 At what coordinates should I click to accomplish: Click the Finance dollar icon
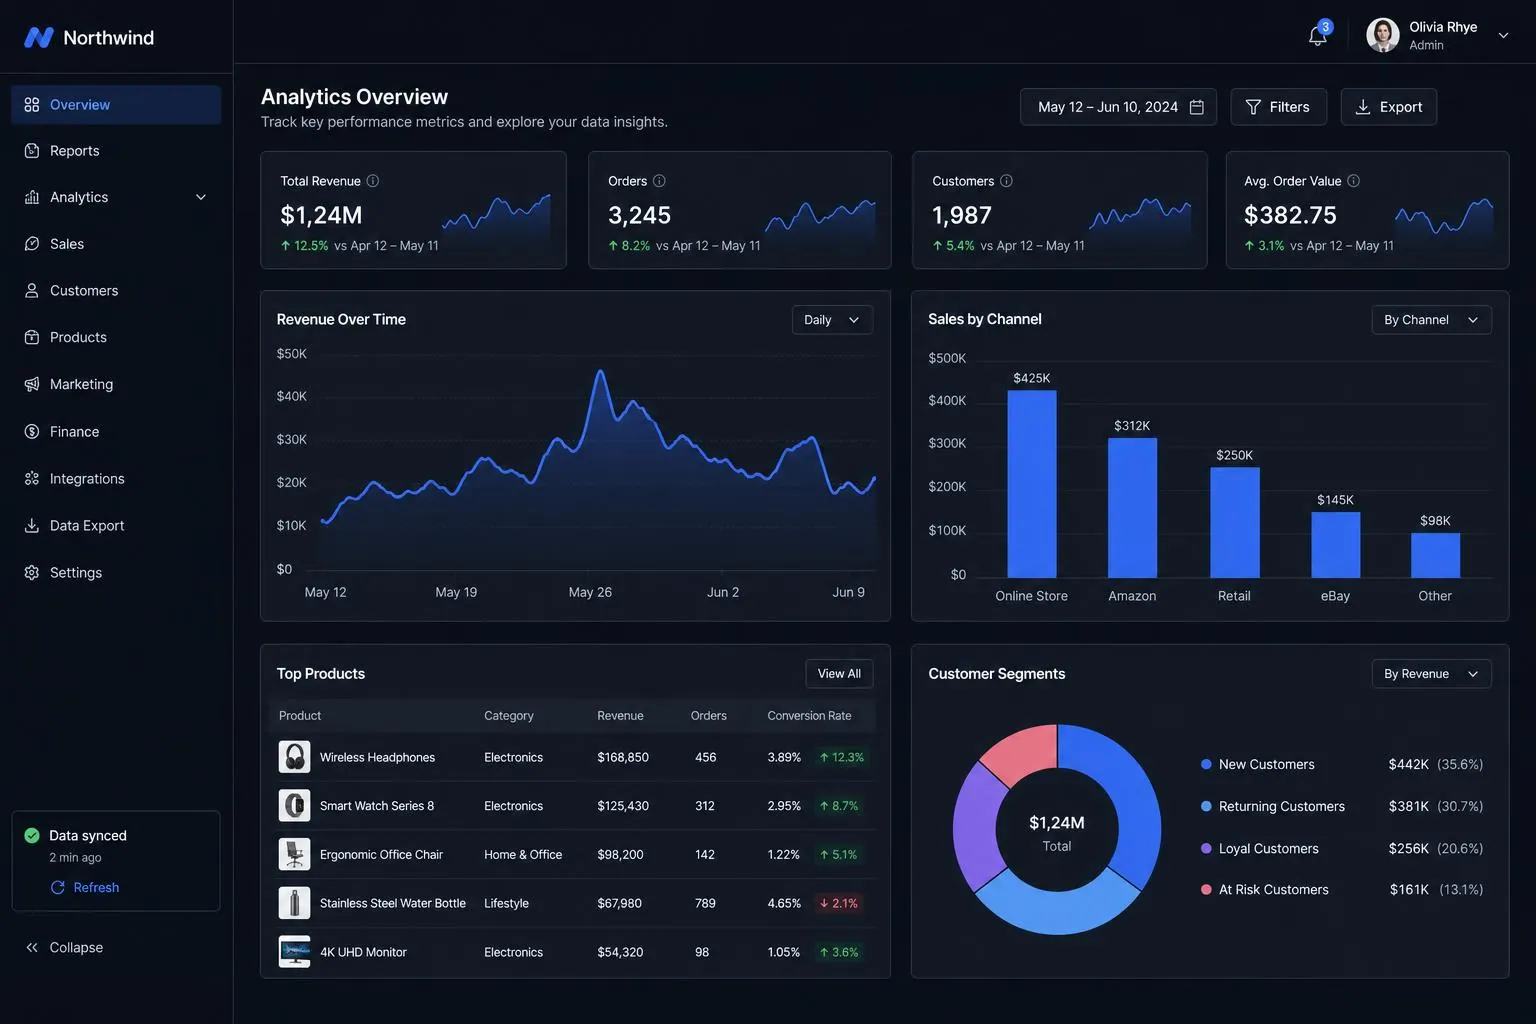pos(32,432)
